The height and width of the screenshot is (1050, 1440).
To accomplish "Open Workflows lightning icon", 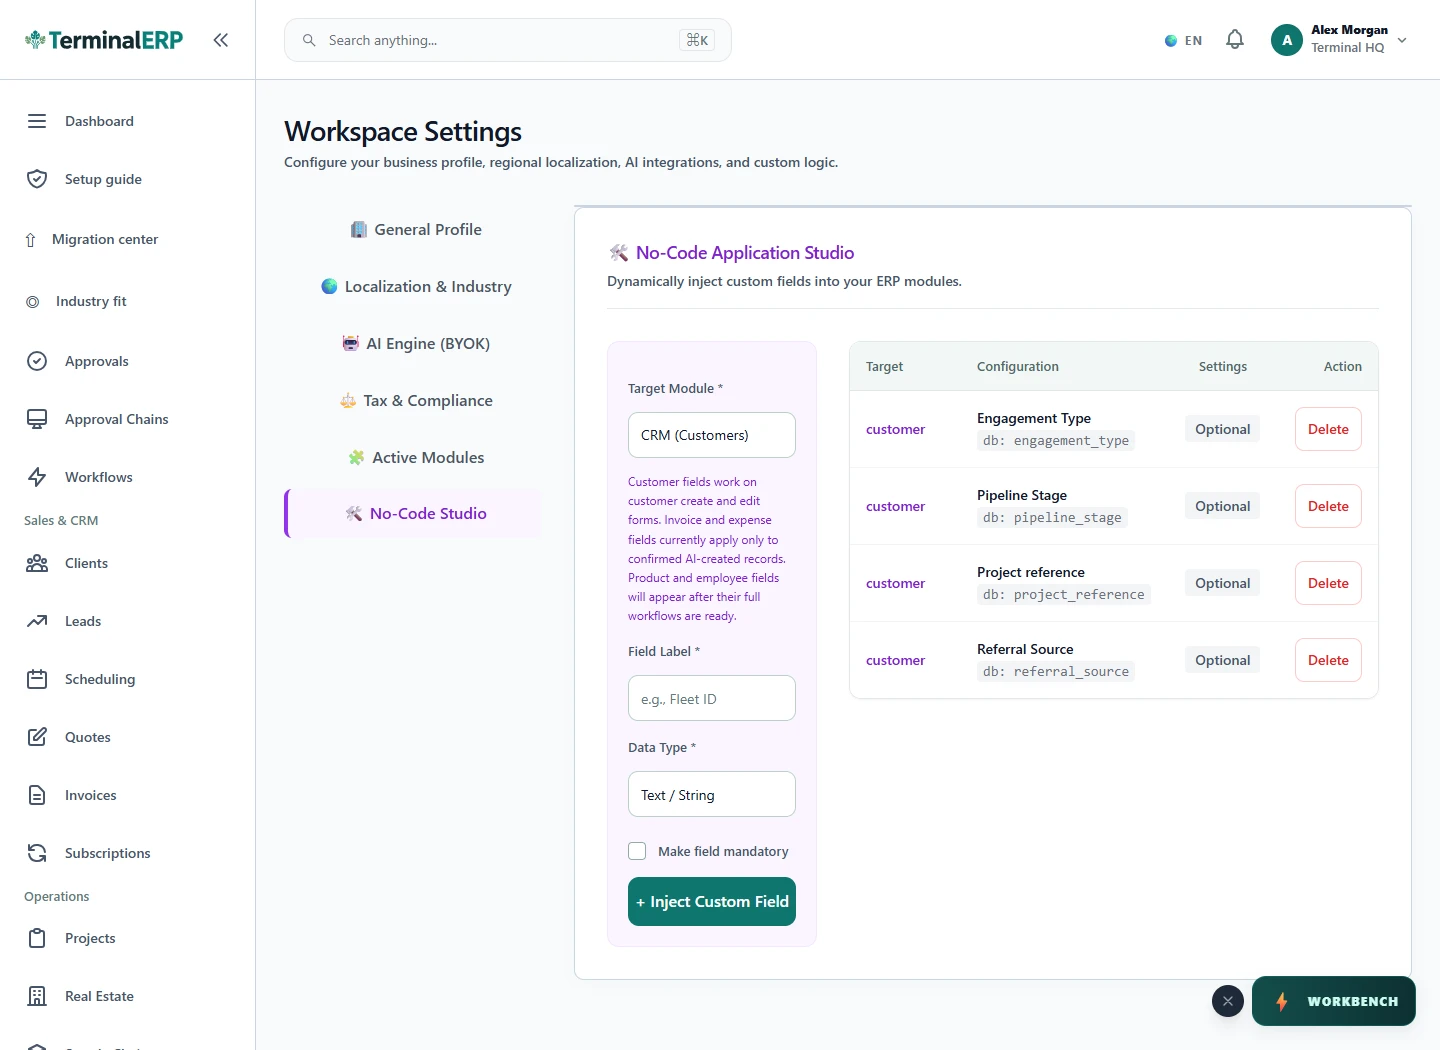I will click(37, 477).
